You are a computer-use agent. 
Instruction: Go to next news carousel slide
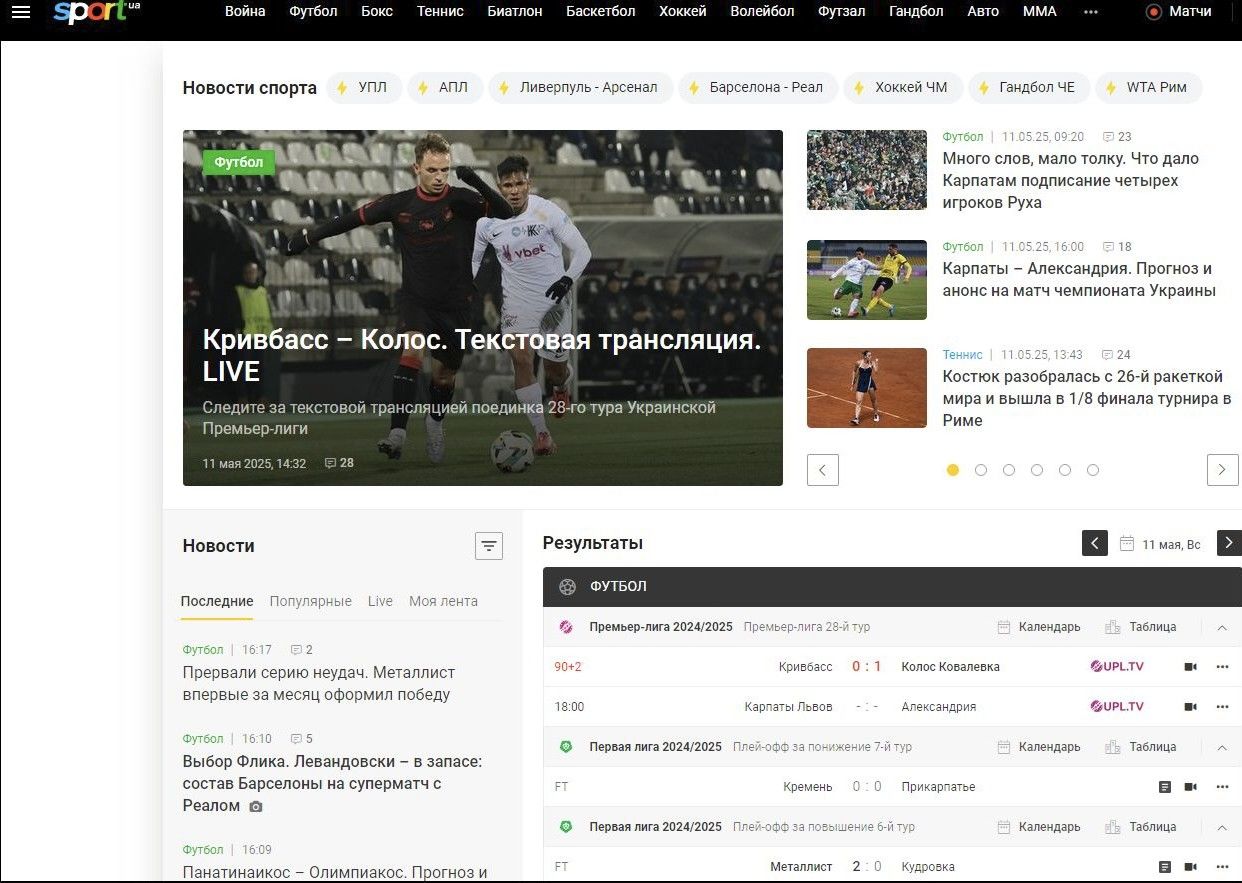pos(1223,470)
